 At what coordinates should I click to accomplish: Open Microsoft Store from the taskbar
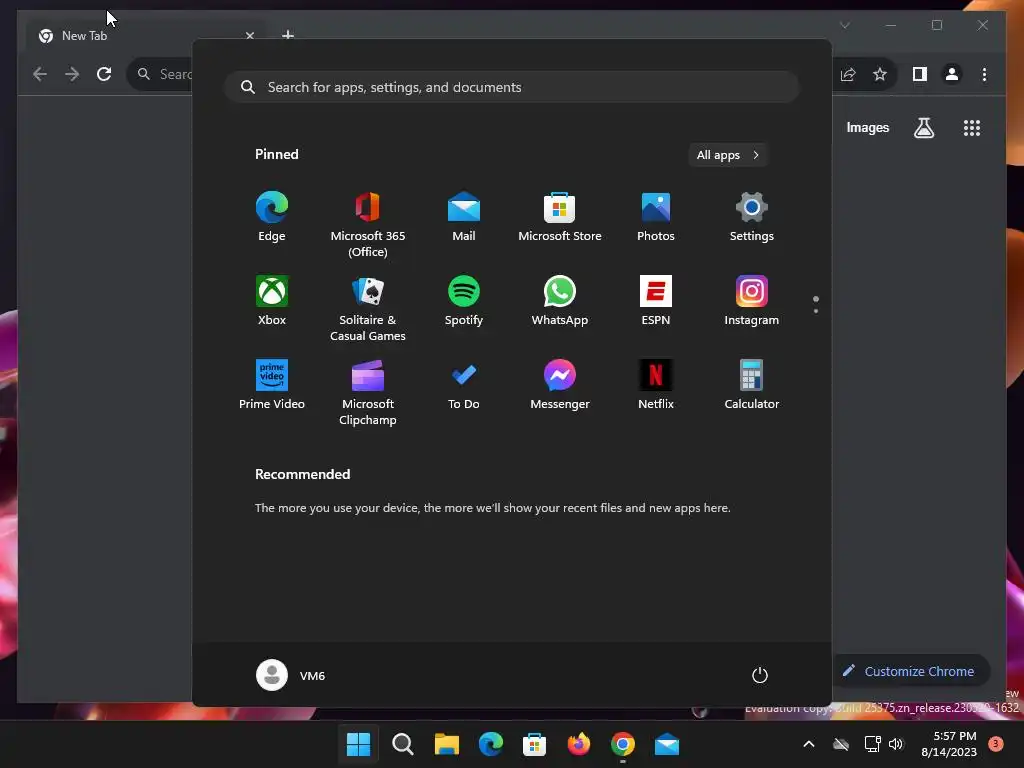tap(534, 744)
